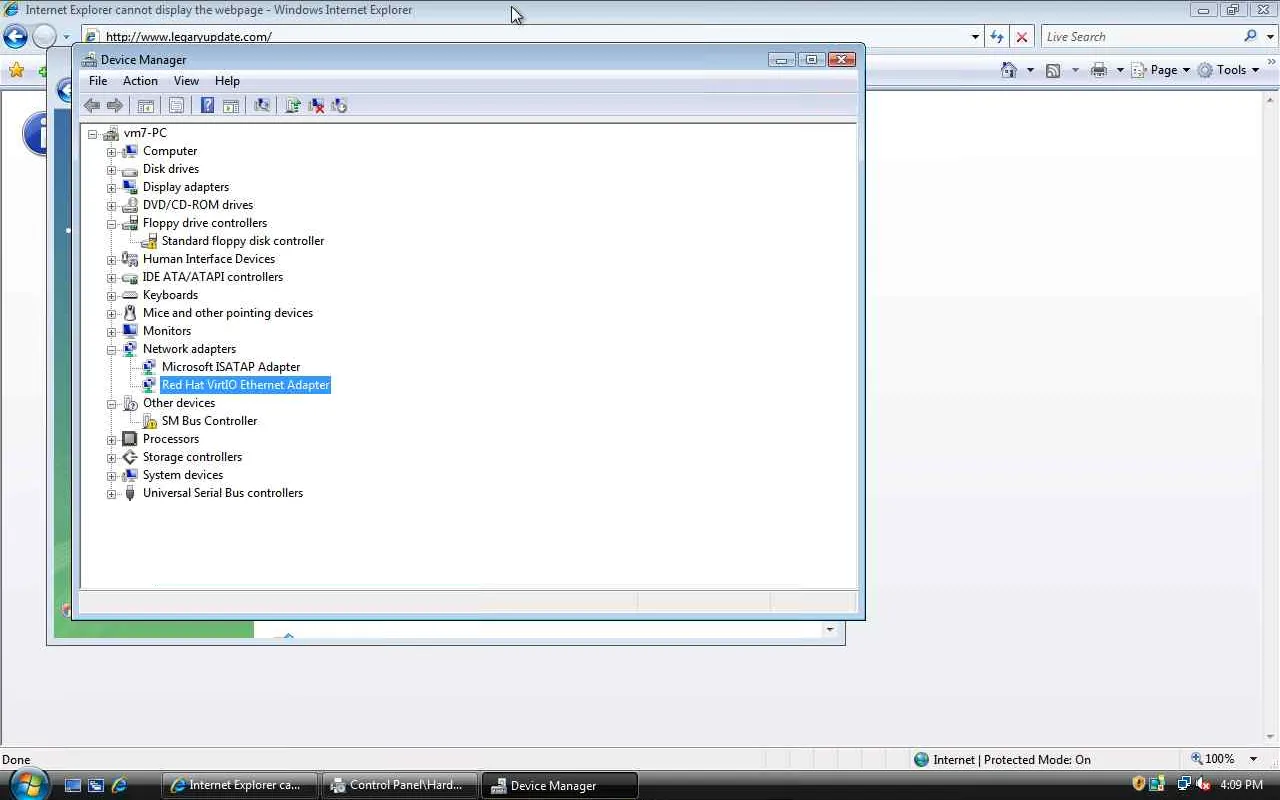Screen dimensions: 1280x800
Task: Click the RSS Feeds icon in Internet Explorer
Action: click(1053, 70)
